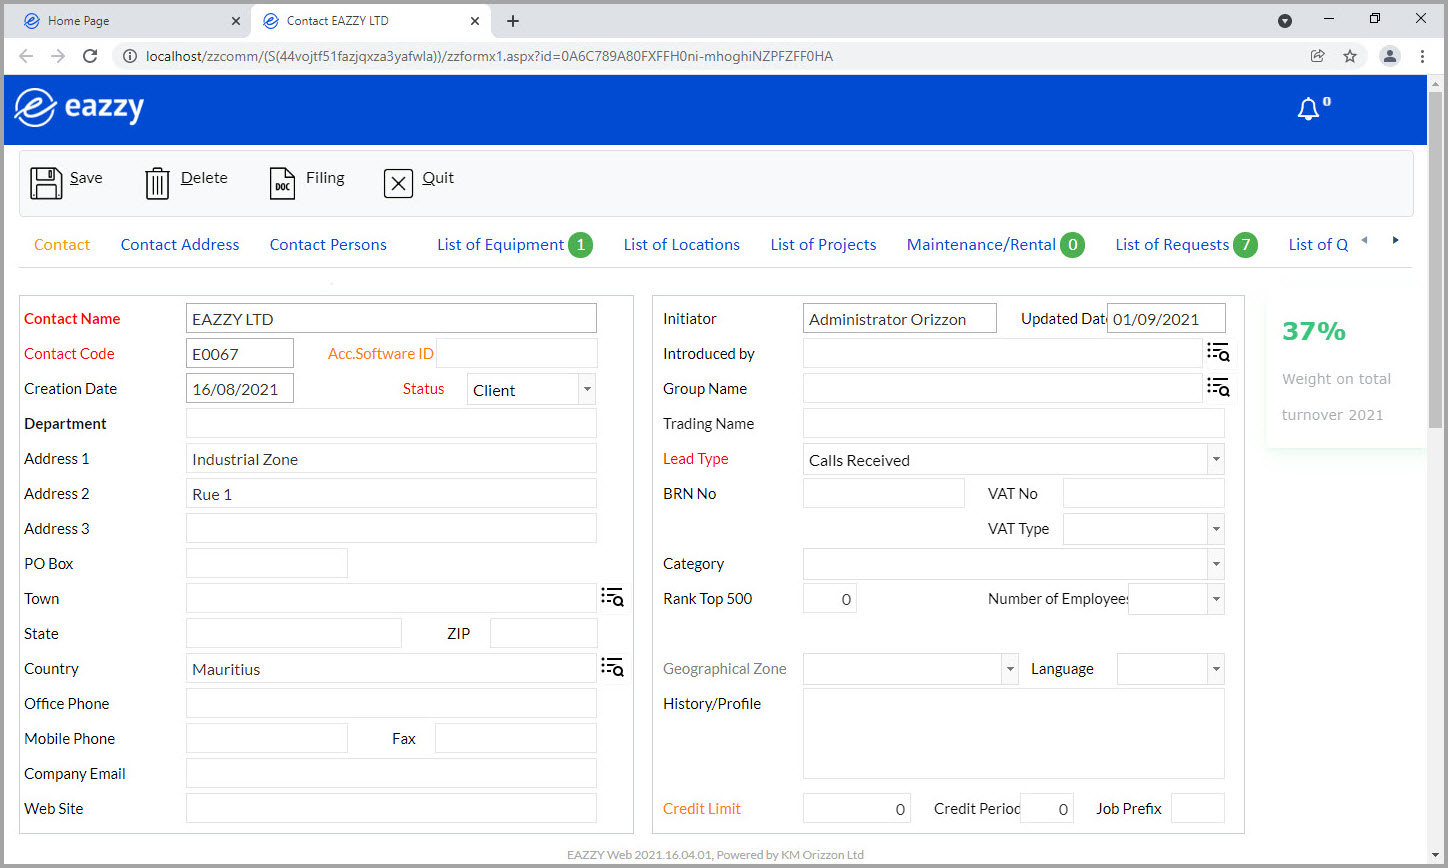
Task: Open the List of Equipment tab link
Action: [x=500, y=245]
